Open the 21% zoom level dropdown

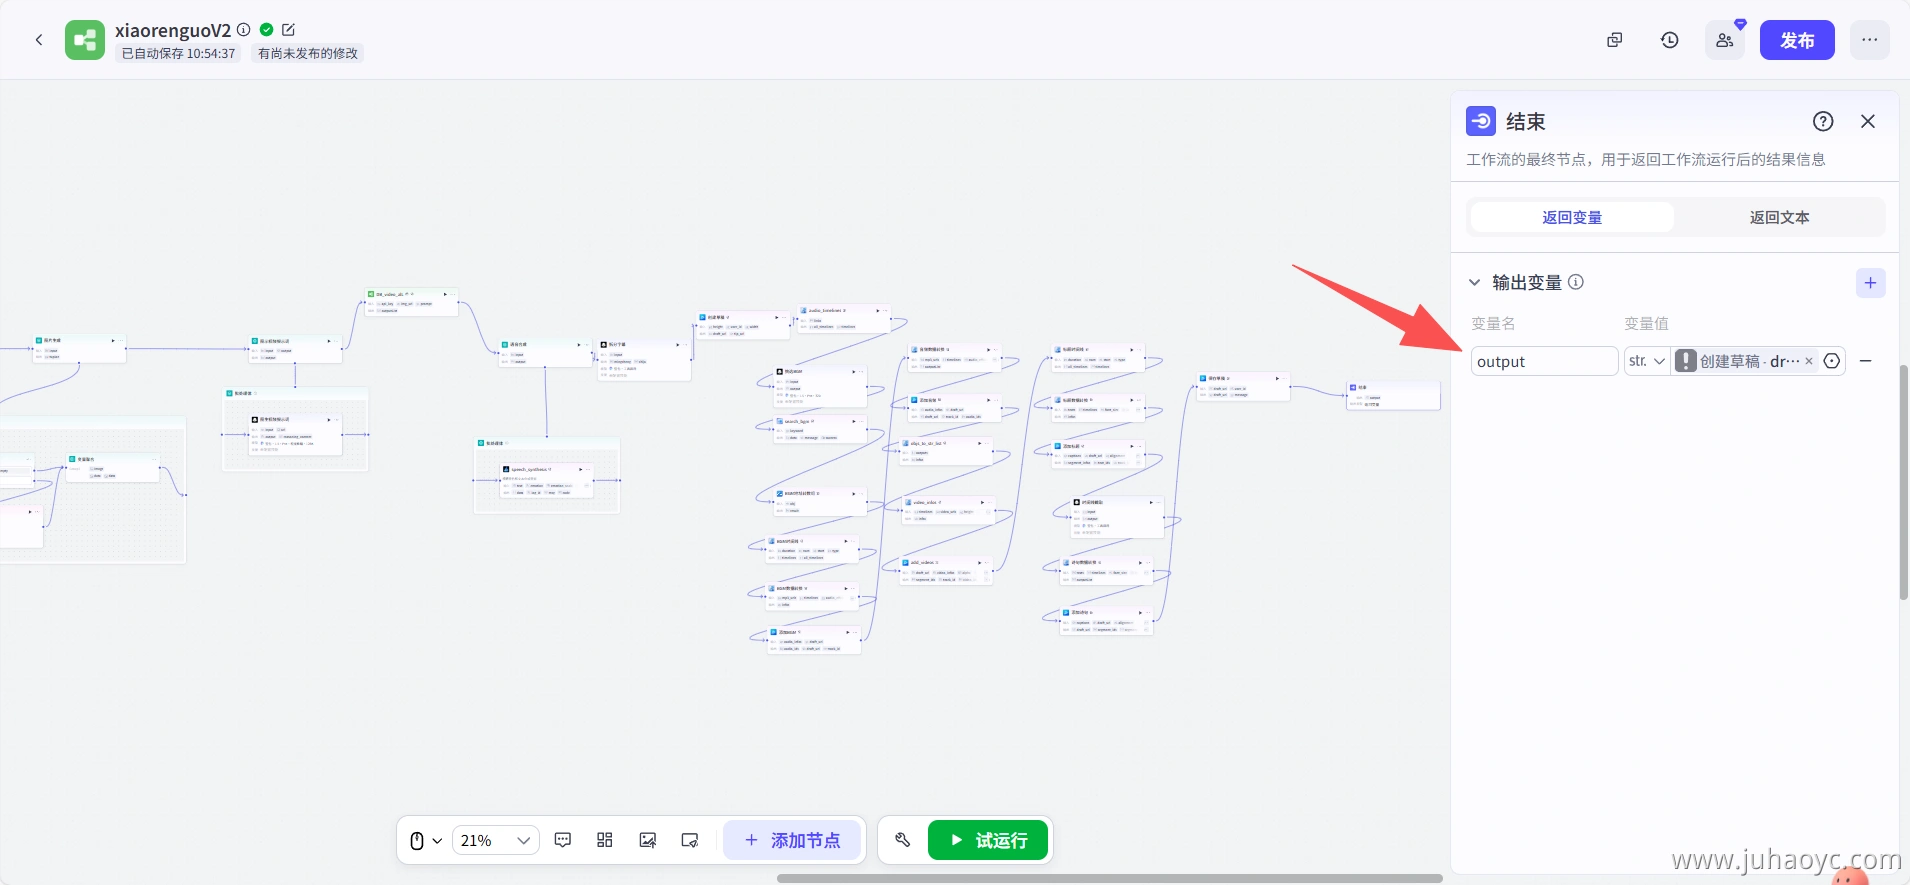495,840
